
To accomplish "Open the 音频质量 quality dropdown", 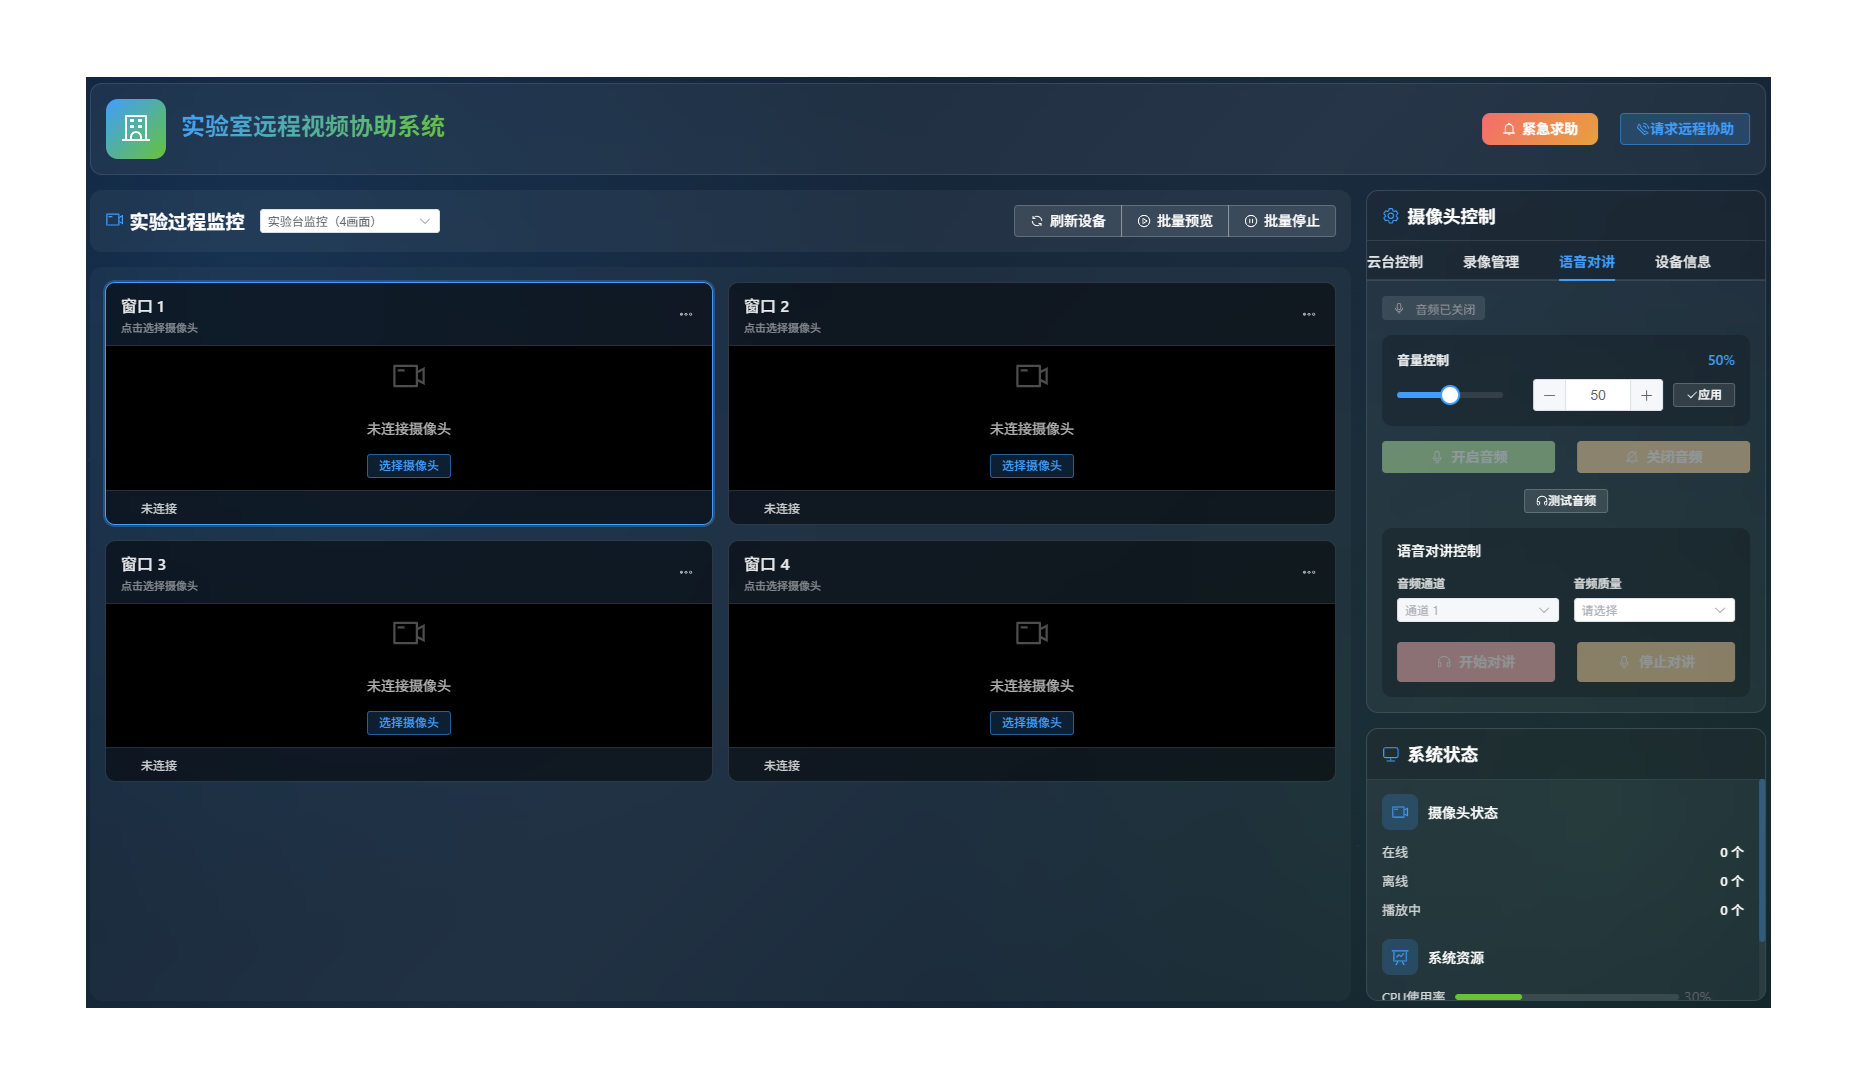I will 1653,610.
